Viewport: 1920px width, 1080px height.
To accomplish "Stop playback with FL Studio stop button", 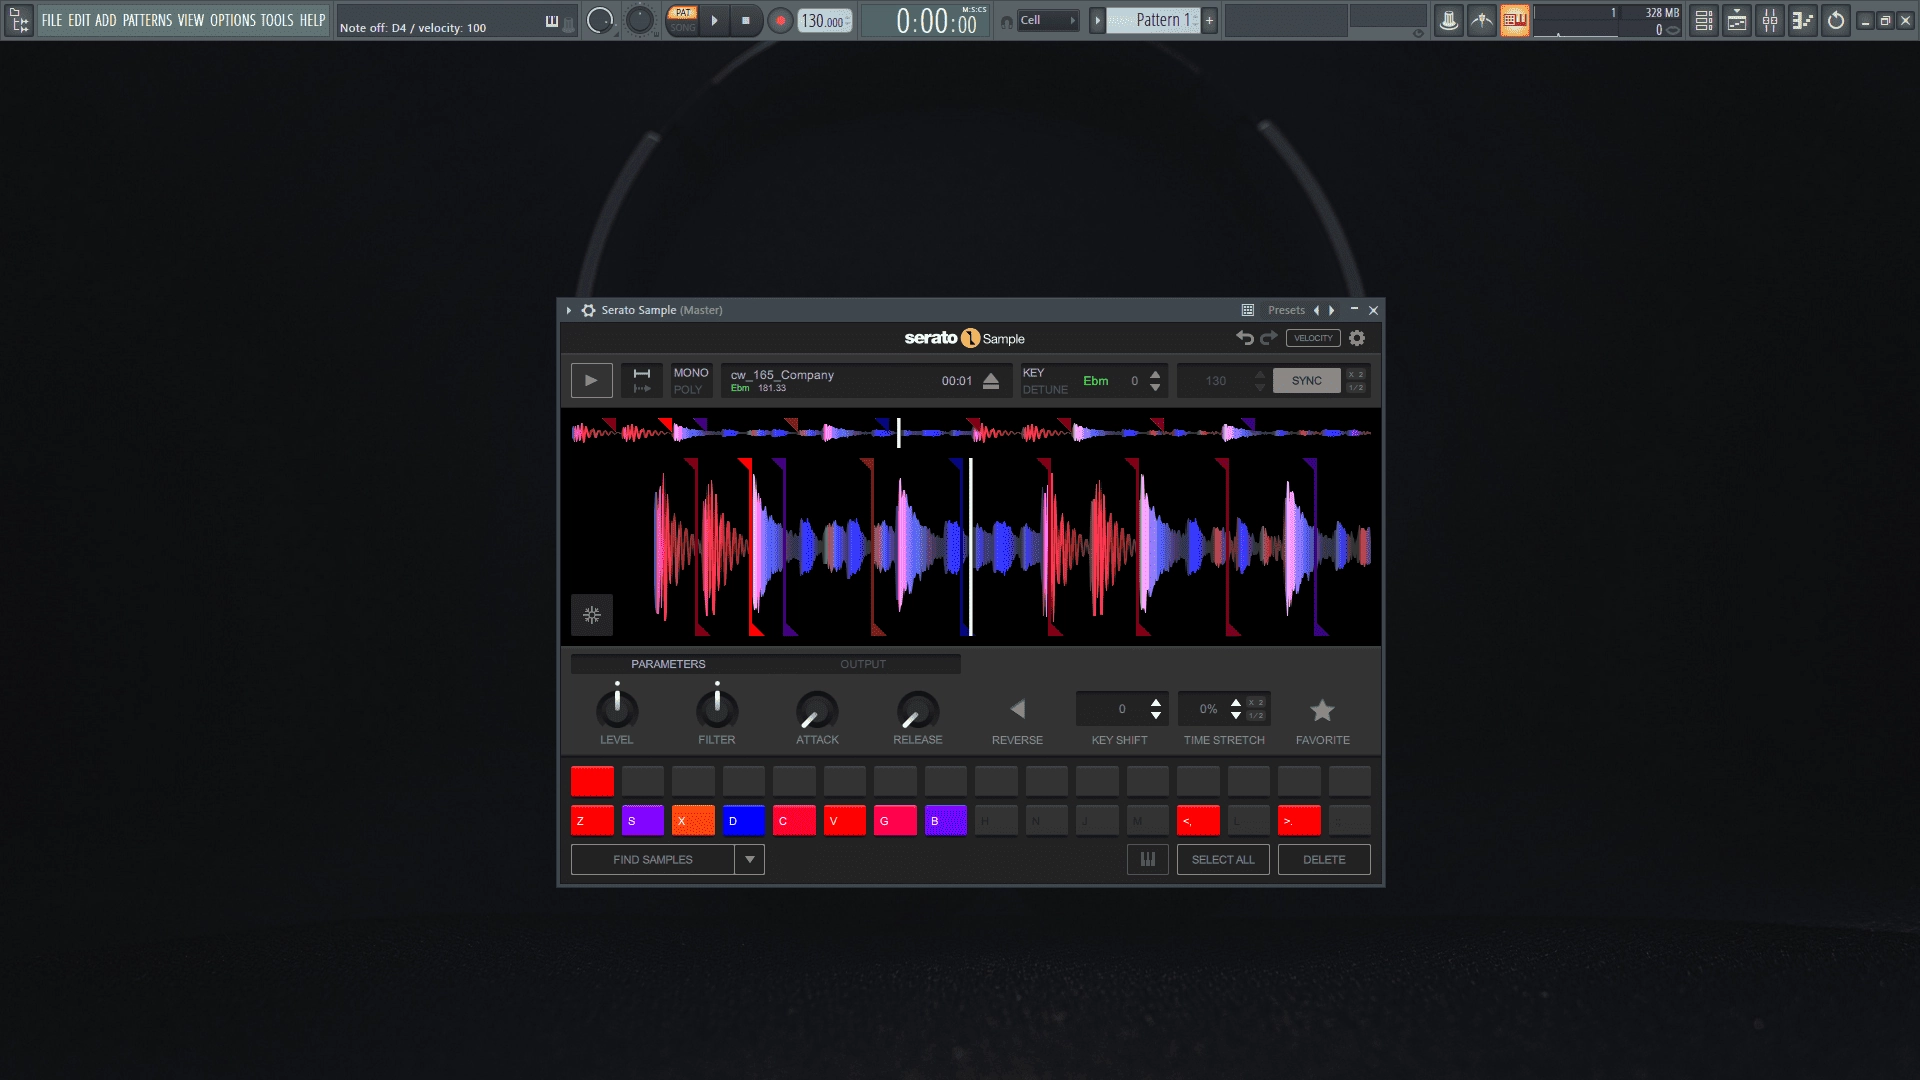I will (x=745, y=20).
